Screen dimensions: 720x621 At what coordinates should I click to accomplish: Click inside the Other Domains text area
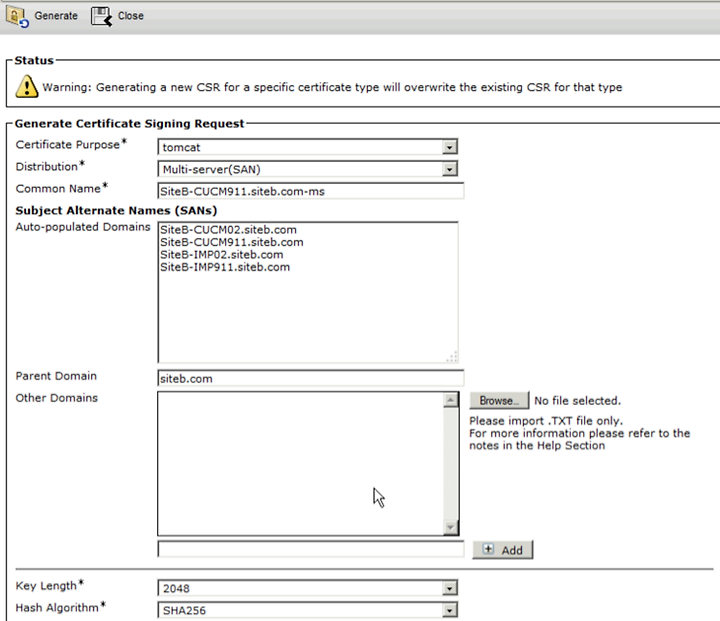301,463
